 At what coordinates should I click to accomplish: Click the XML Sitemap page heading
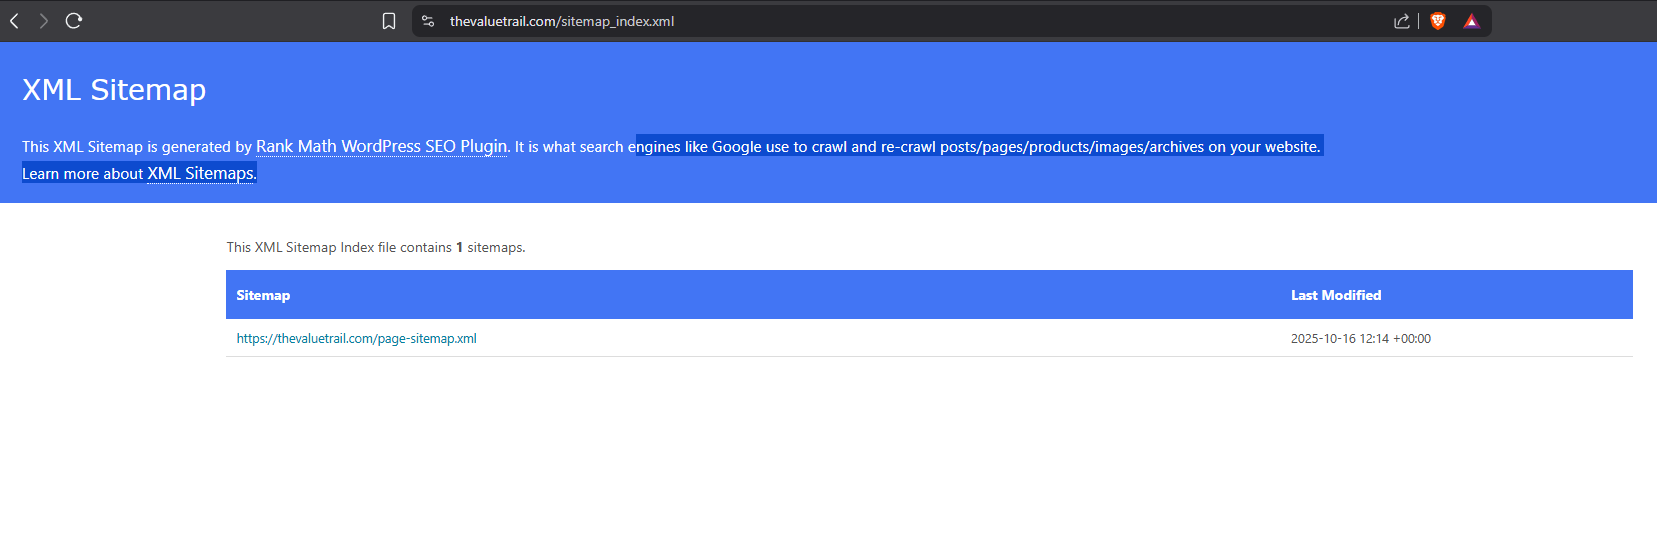(x=114, y=90)
